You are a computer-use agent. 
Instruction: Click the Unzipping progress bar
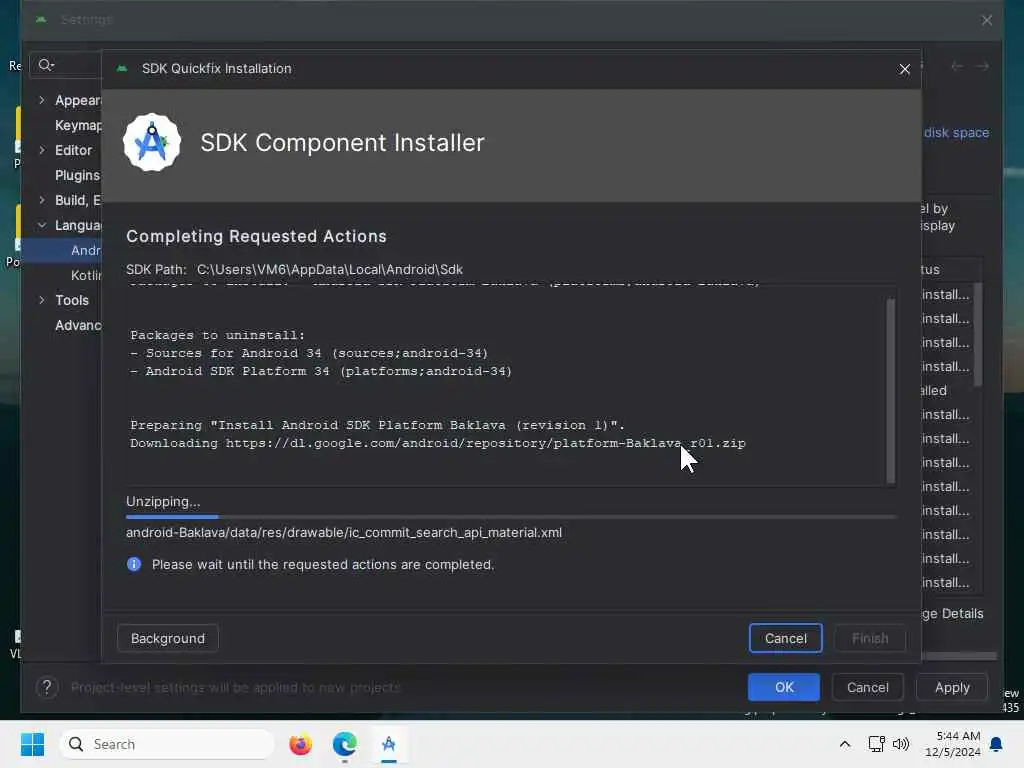click(511, 517)
